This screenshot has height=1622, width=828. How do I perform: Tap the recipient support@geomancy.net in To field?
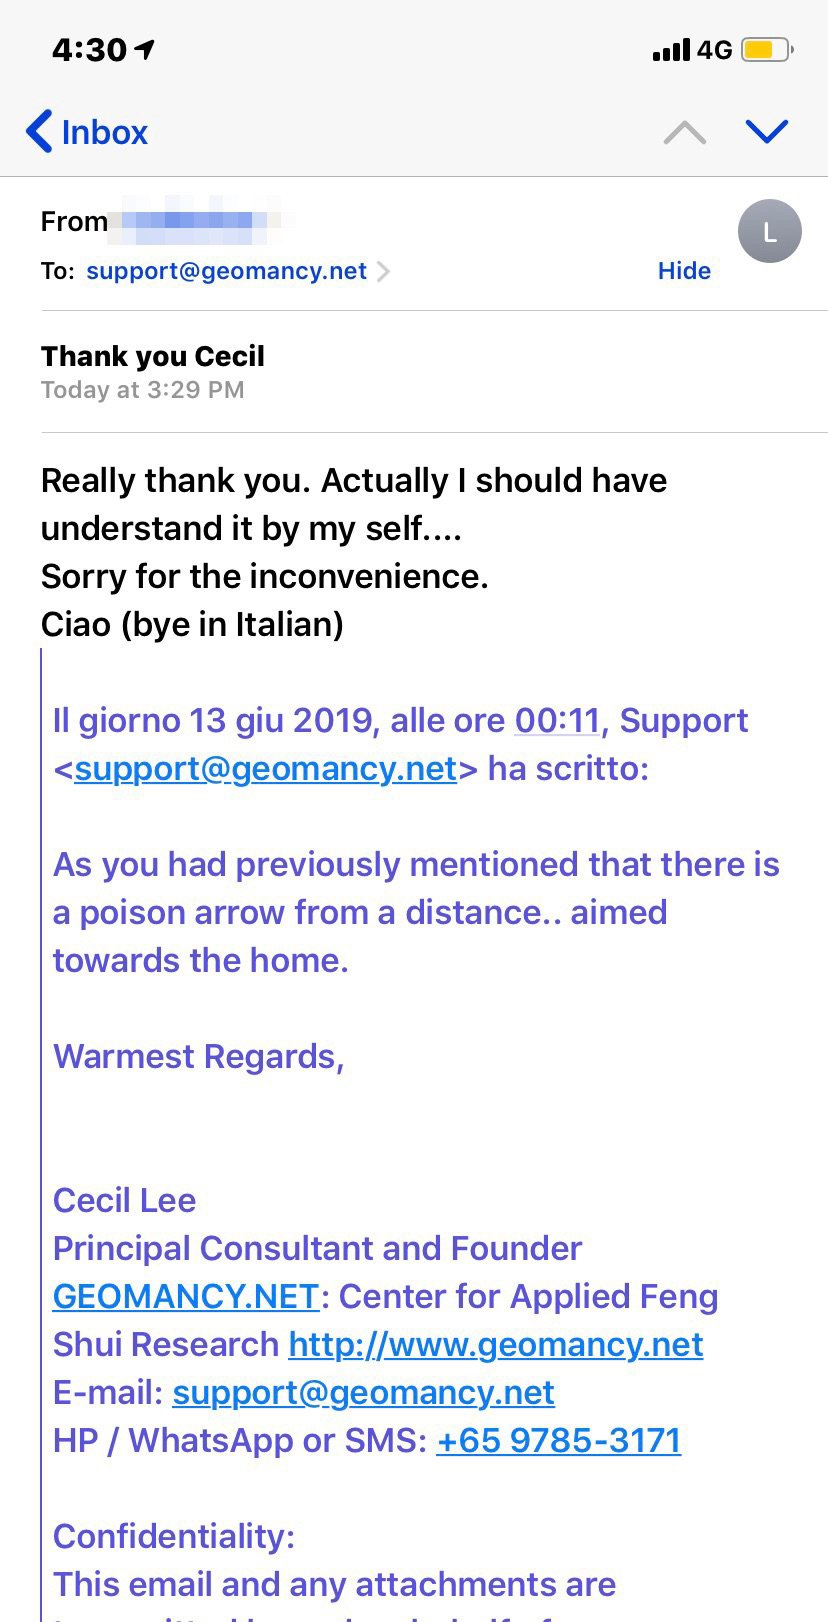pos(226,271)
